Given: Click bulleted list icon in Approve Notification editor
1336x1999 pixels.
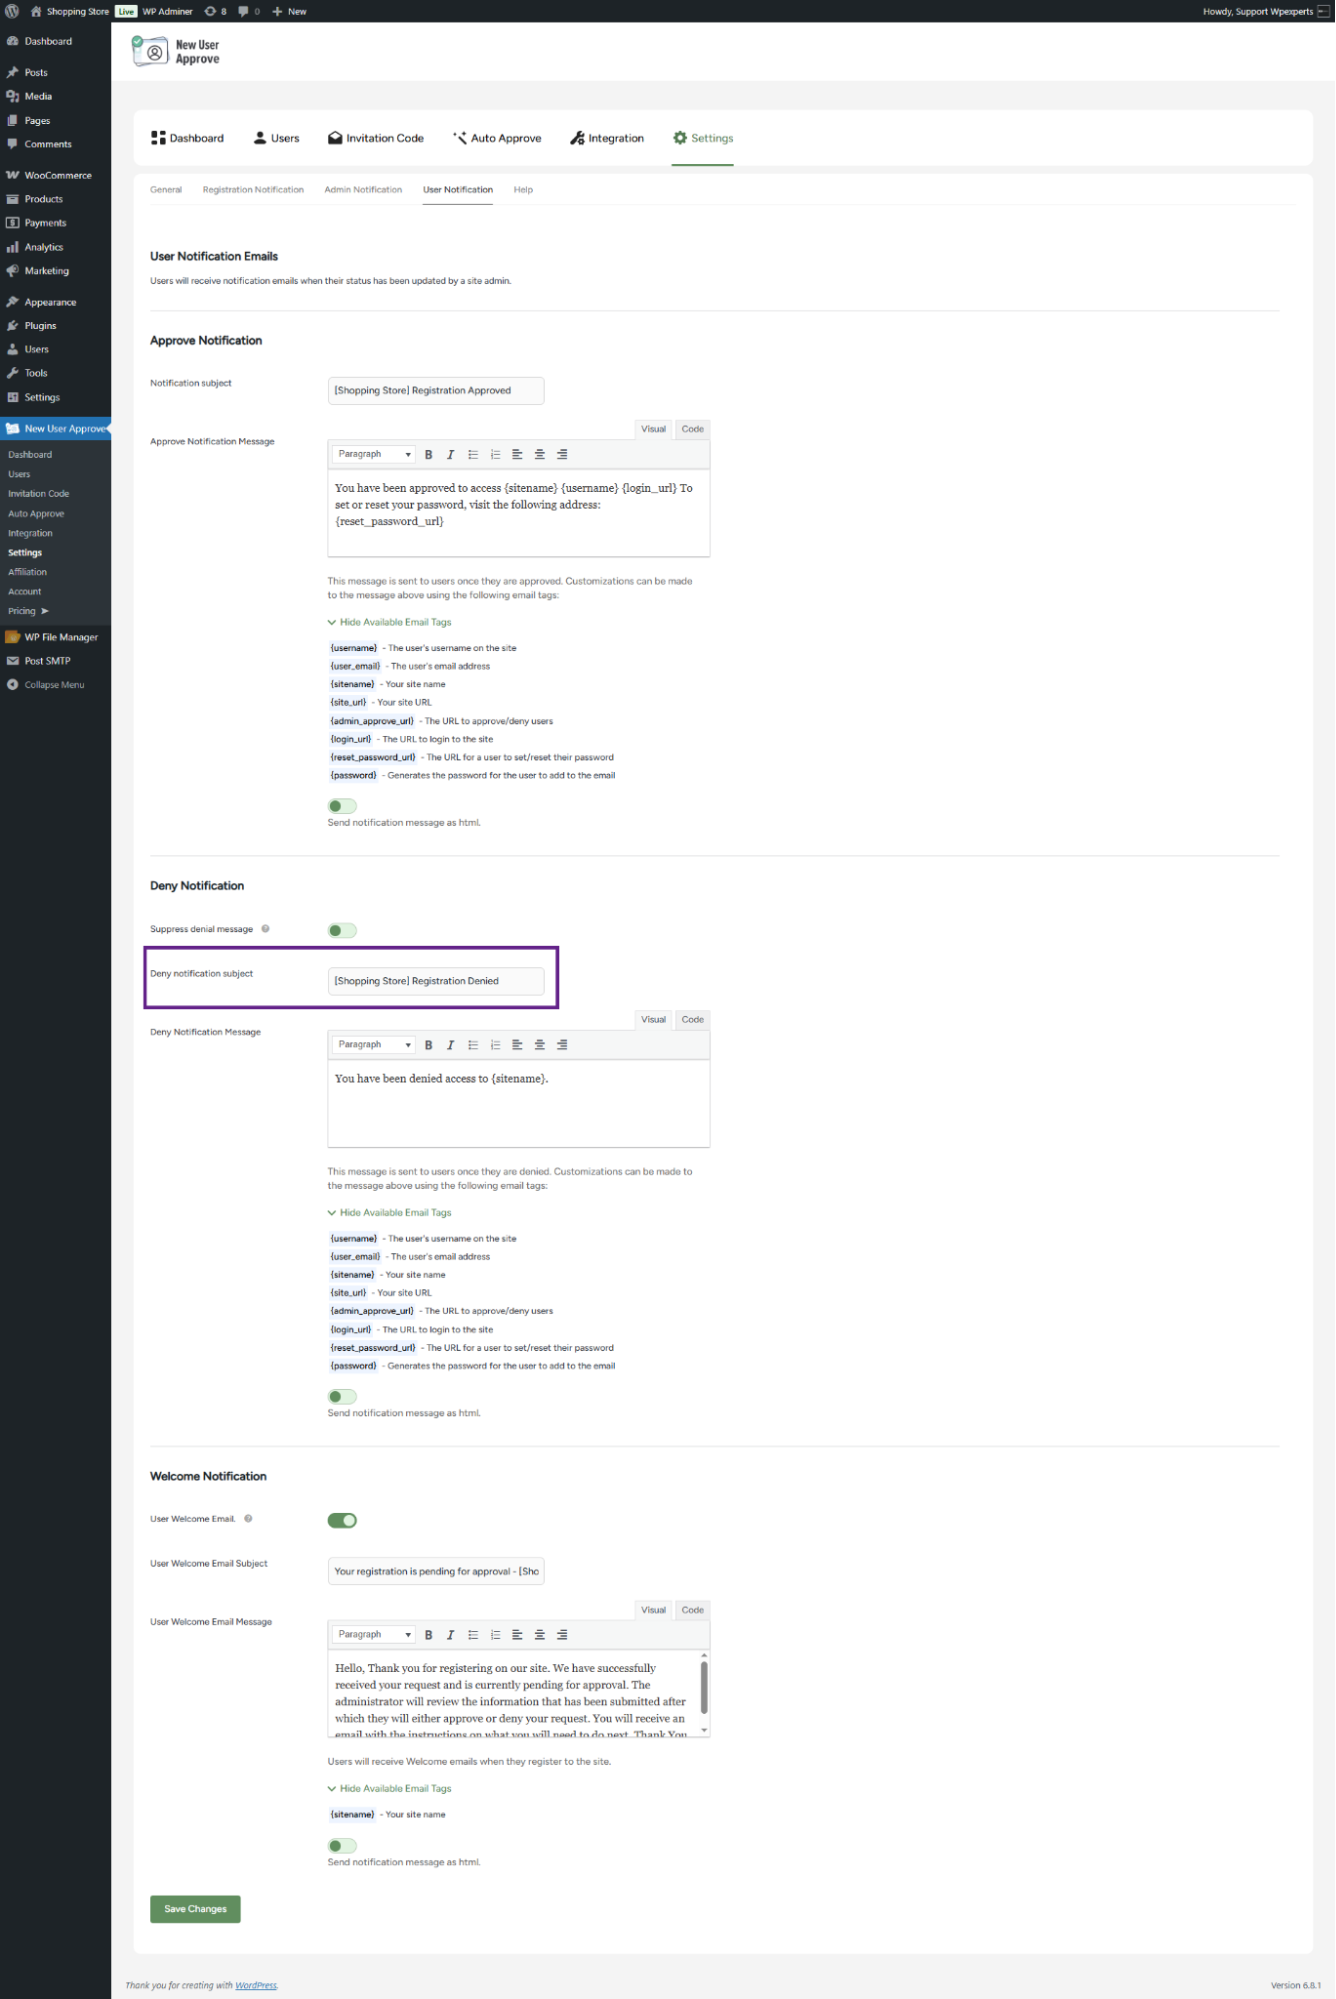Looking at the screenshot, I should (473, 455).
